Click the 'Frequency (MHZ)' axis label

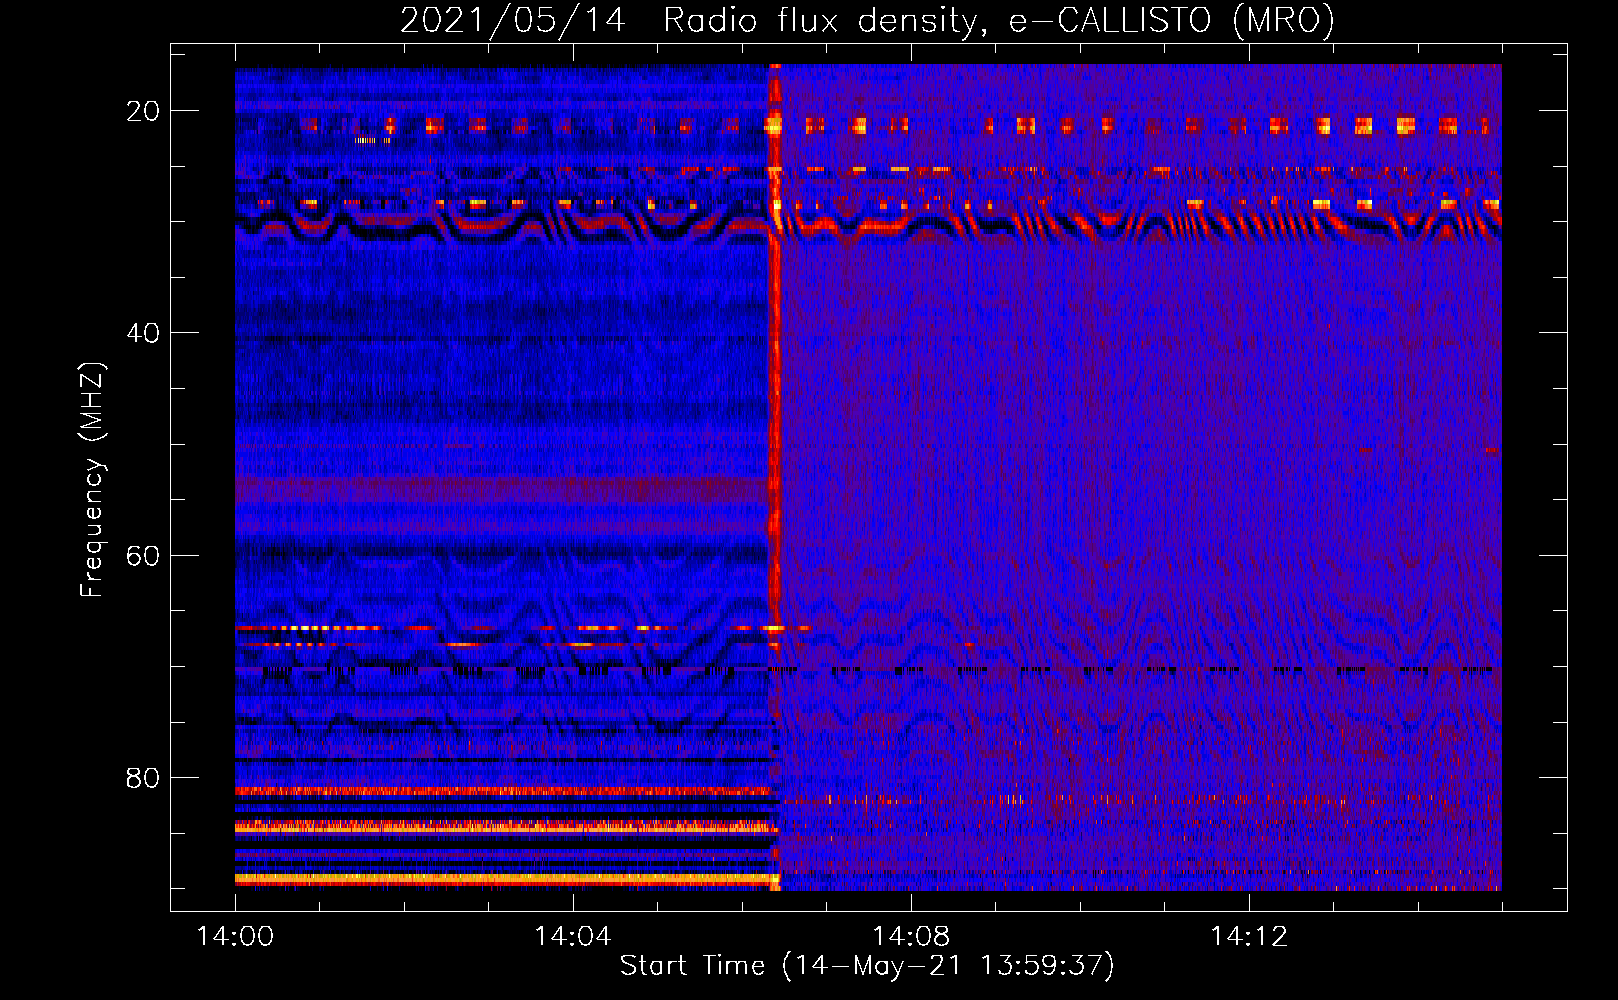[x=92, y=480]
